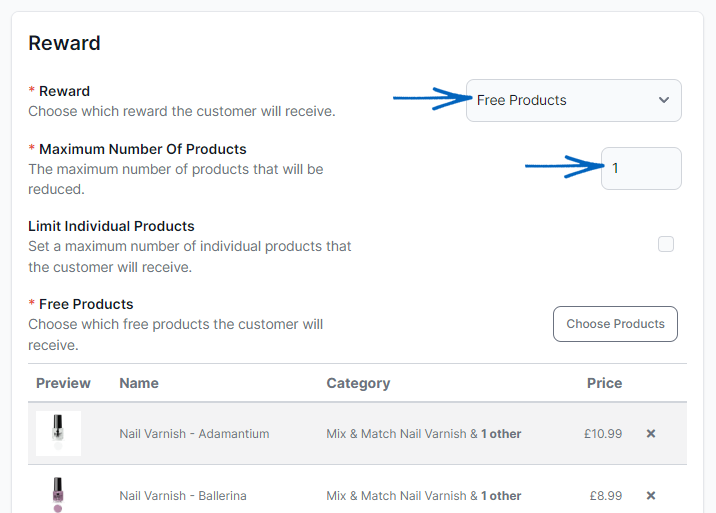Open the Reward type dropdown
Viewport: 716px width, 513px height.
pyautogui.click(x=573, y=100)
